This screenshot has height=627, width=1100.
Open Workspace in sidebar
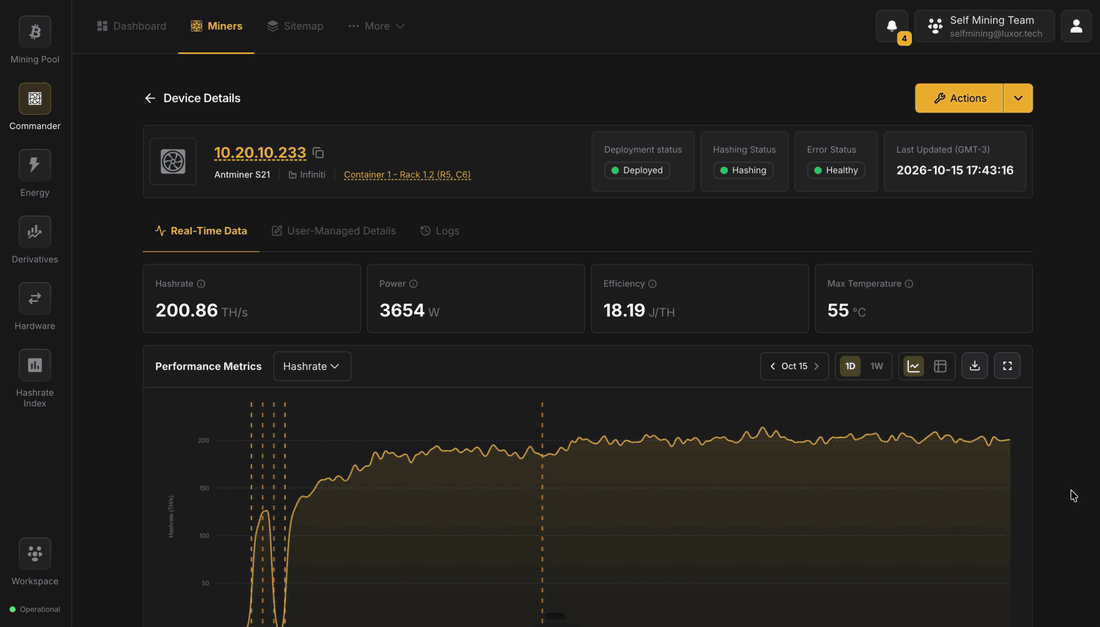pos(34,562)
